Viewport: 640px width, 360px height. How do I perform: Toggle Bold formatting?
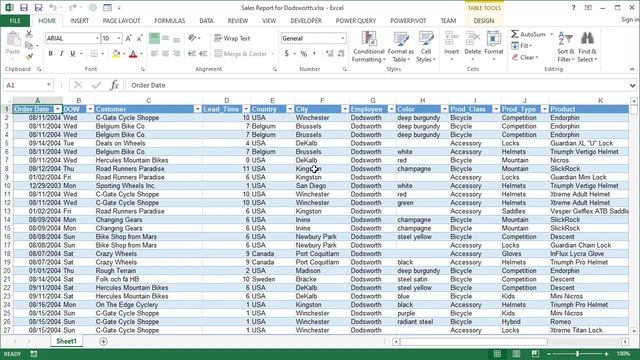click(x=51, y=53)
